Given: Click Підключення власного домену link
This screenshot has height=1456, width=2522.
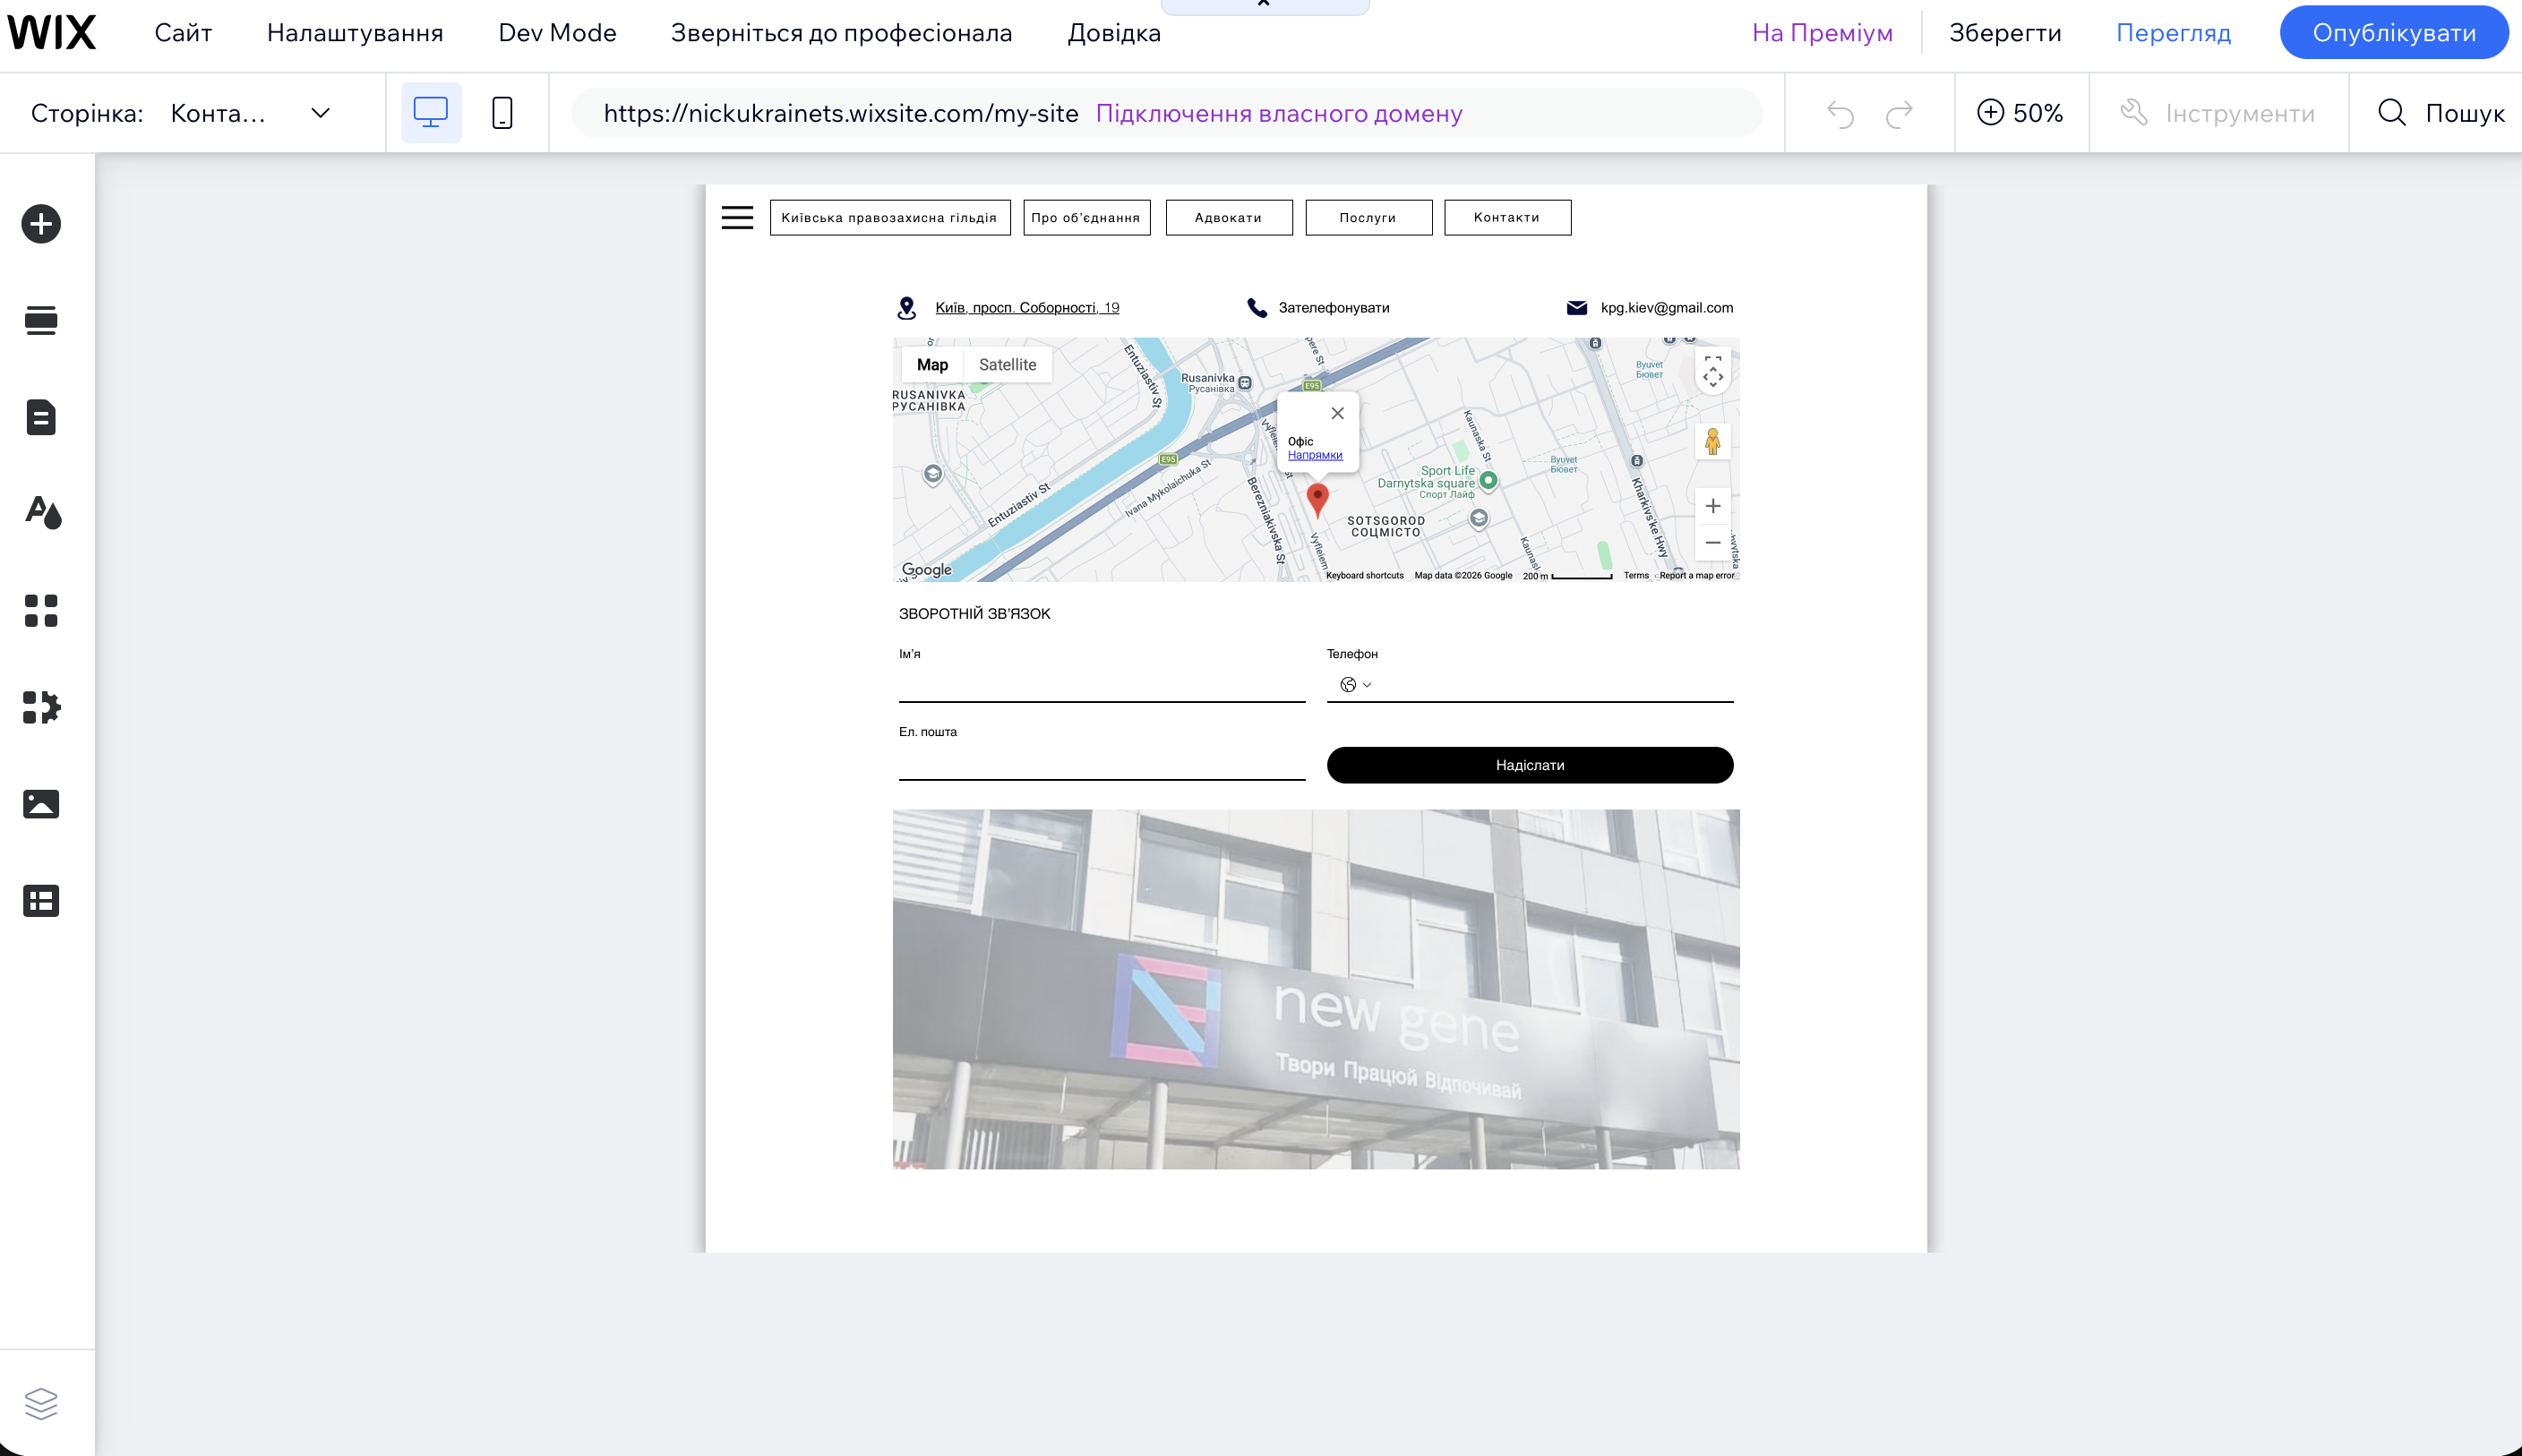Looking at the screenshot, I should [1279, 113].
